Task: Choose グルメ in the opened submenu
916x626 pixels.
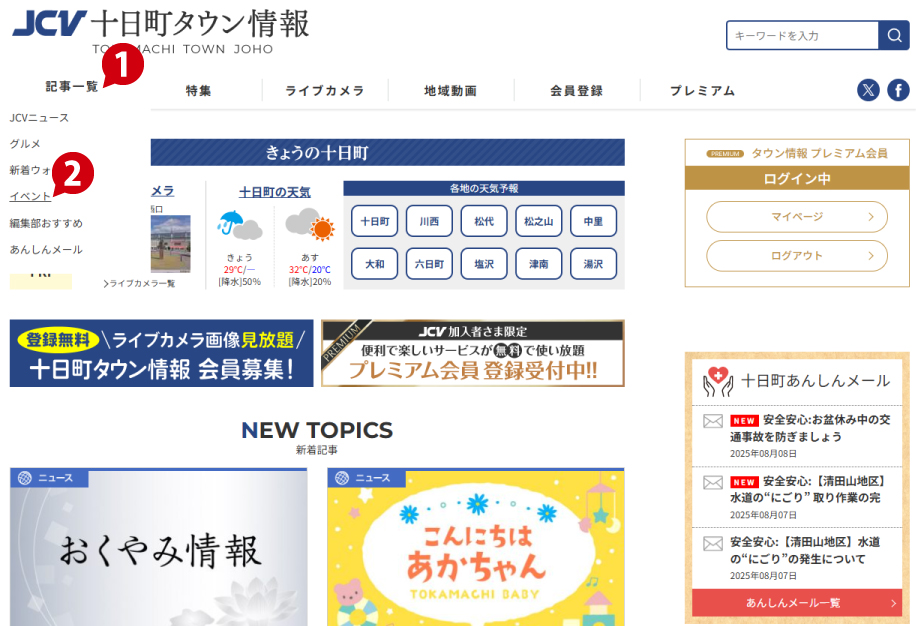Action: click(x=25, y=144)
